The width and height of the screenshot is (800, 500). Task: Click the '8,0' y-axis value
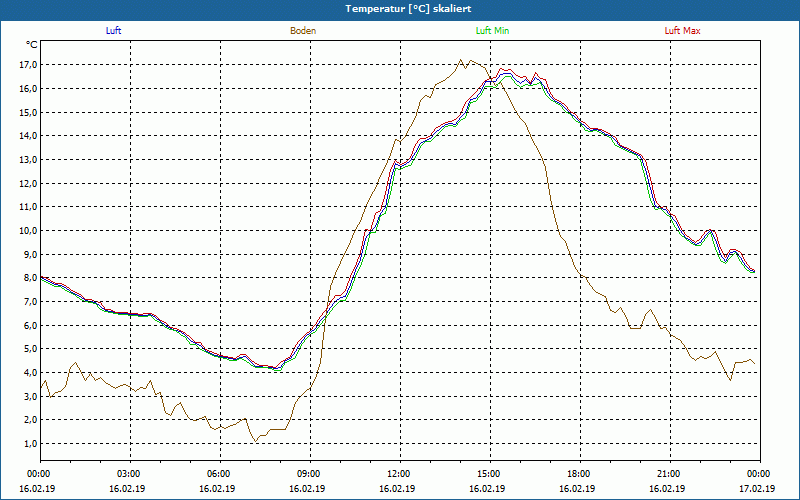coord(31,278)
